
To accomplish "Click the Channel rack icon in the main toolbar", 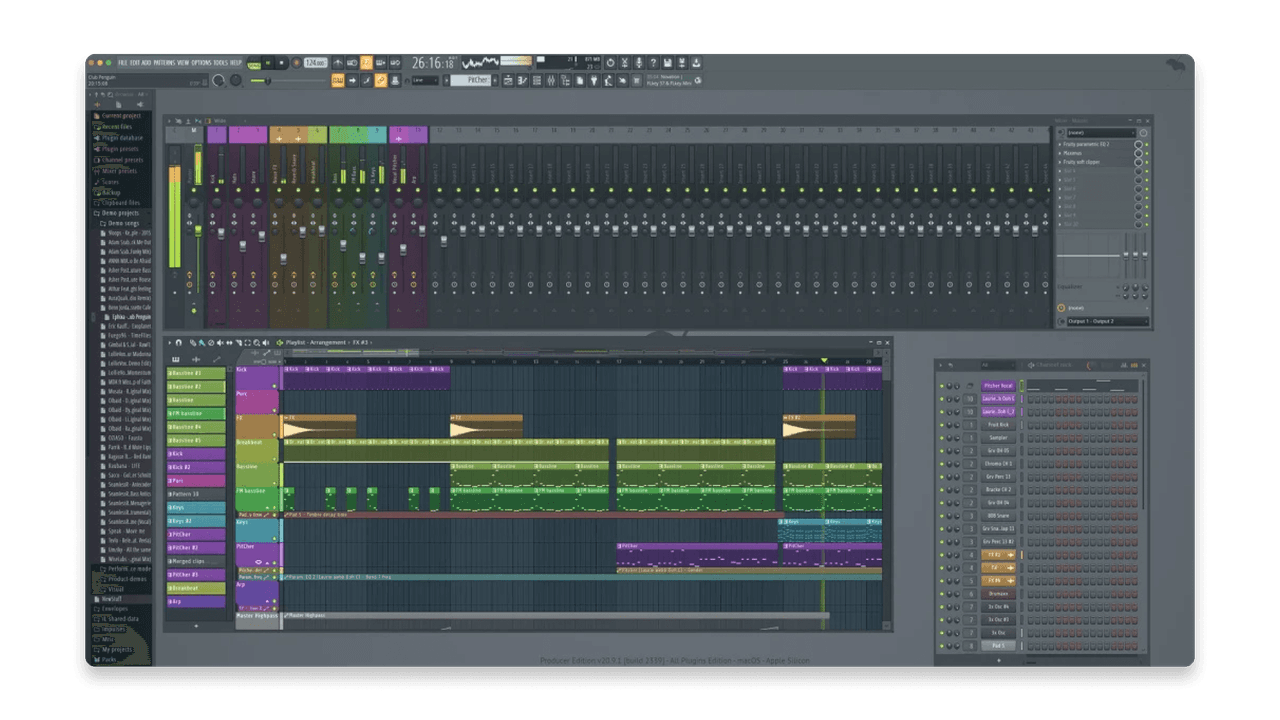I will [537, 81].
